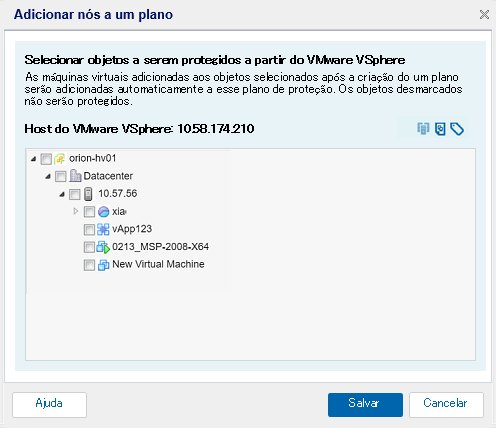Click the vApp123 vApp icon

click(x=103, y=229)
